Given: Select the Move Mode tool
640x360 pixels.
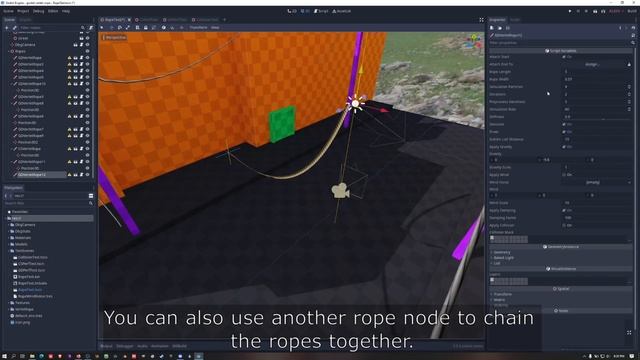Looking at the screenshot, I should pos(111,28).
